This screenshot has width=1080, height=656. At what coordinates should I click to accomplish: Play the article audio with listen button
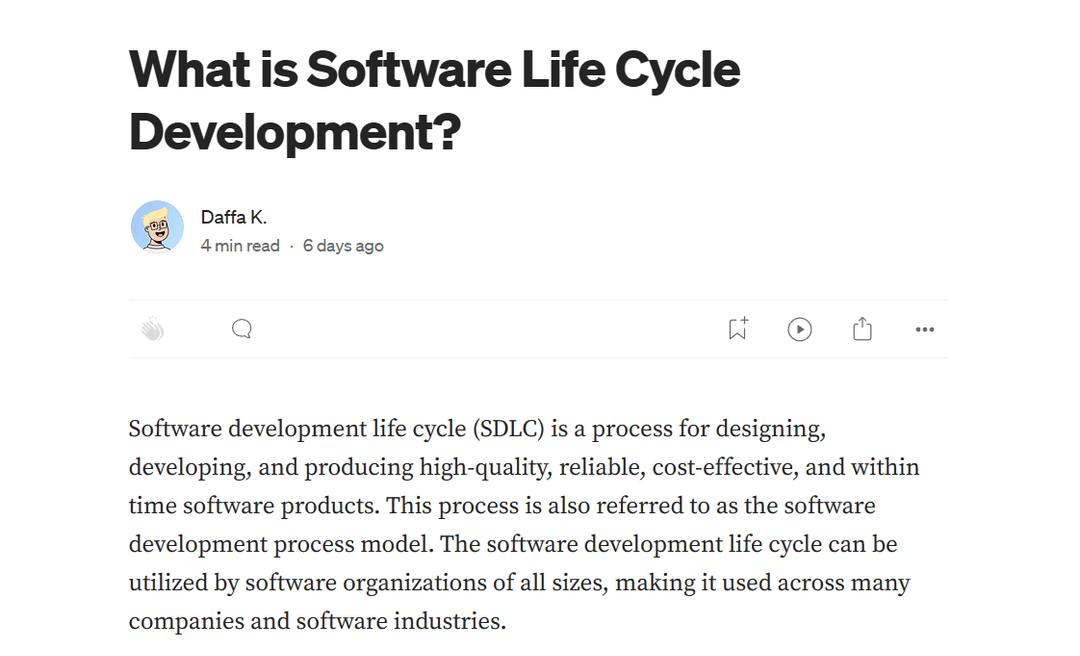[x=800, y=329]
